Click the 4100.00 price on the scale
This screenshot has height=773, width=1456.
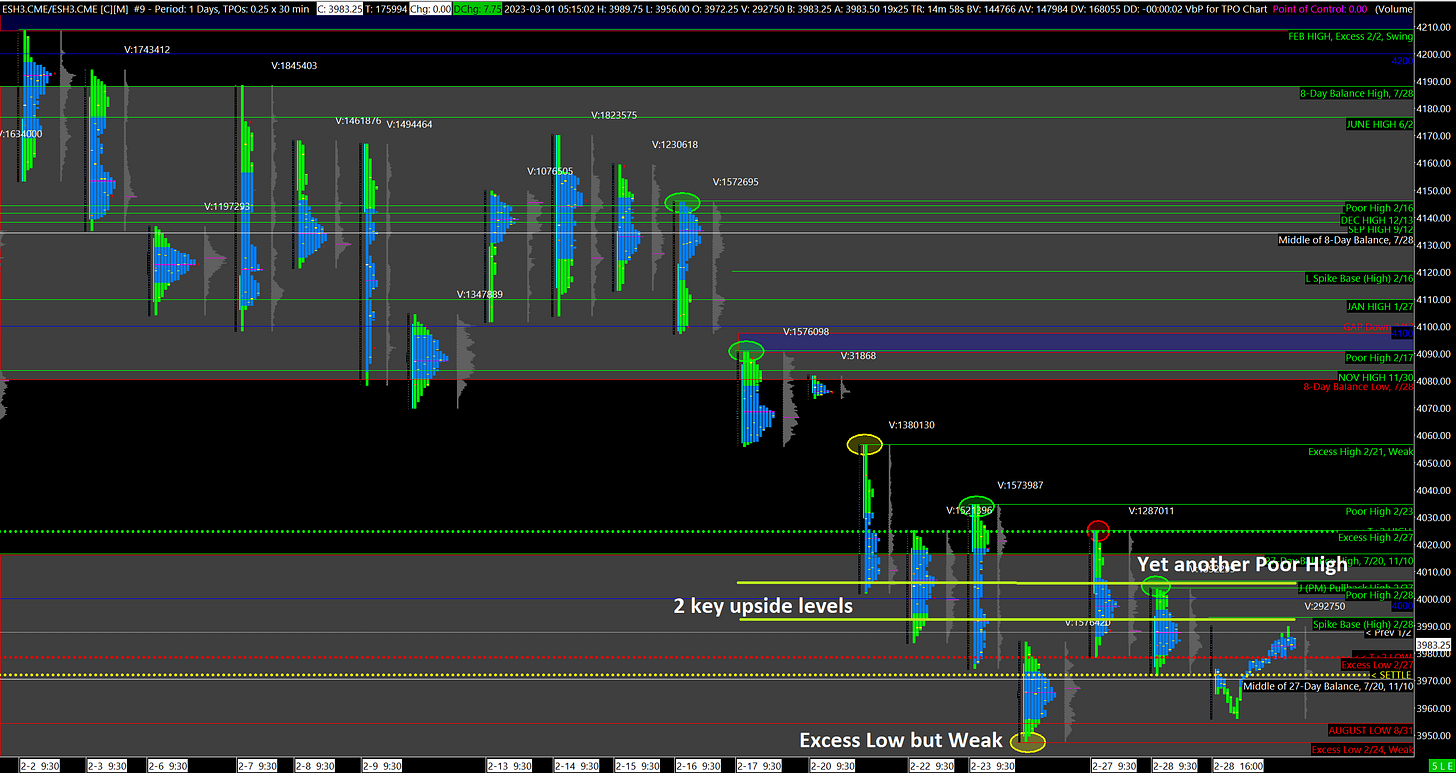pyautogui.click(x=1435, y=326)
